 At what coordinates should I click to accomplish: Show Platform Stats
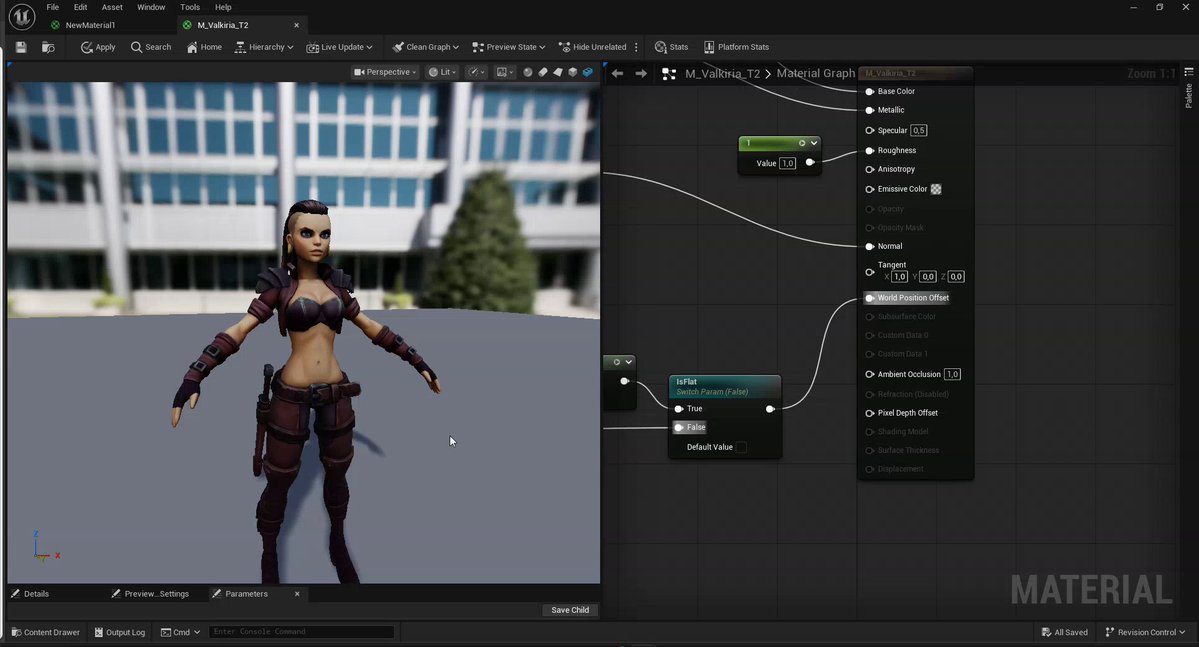coord(736,47)
